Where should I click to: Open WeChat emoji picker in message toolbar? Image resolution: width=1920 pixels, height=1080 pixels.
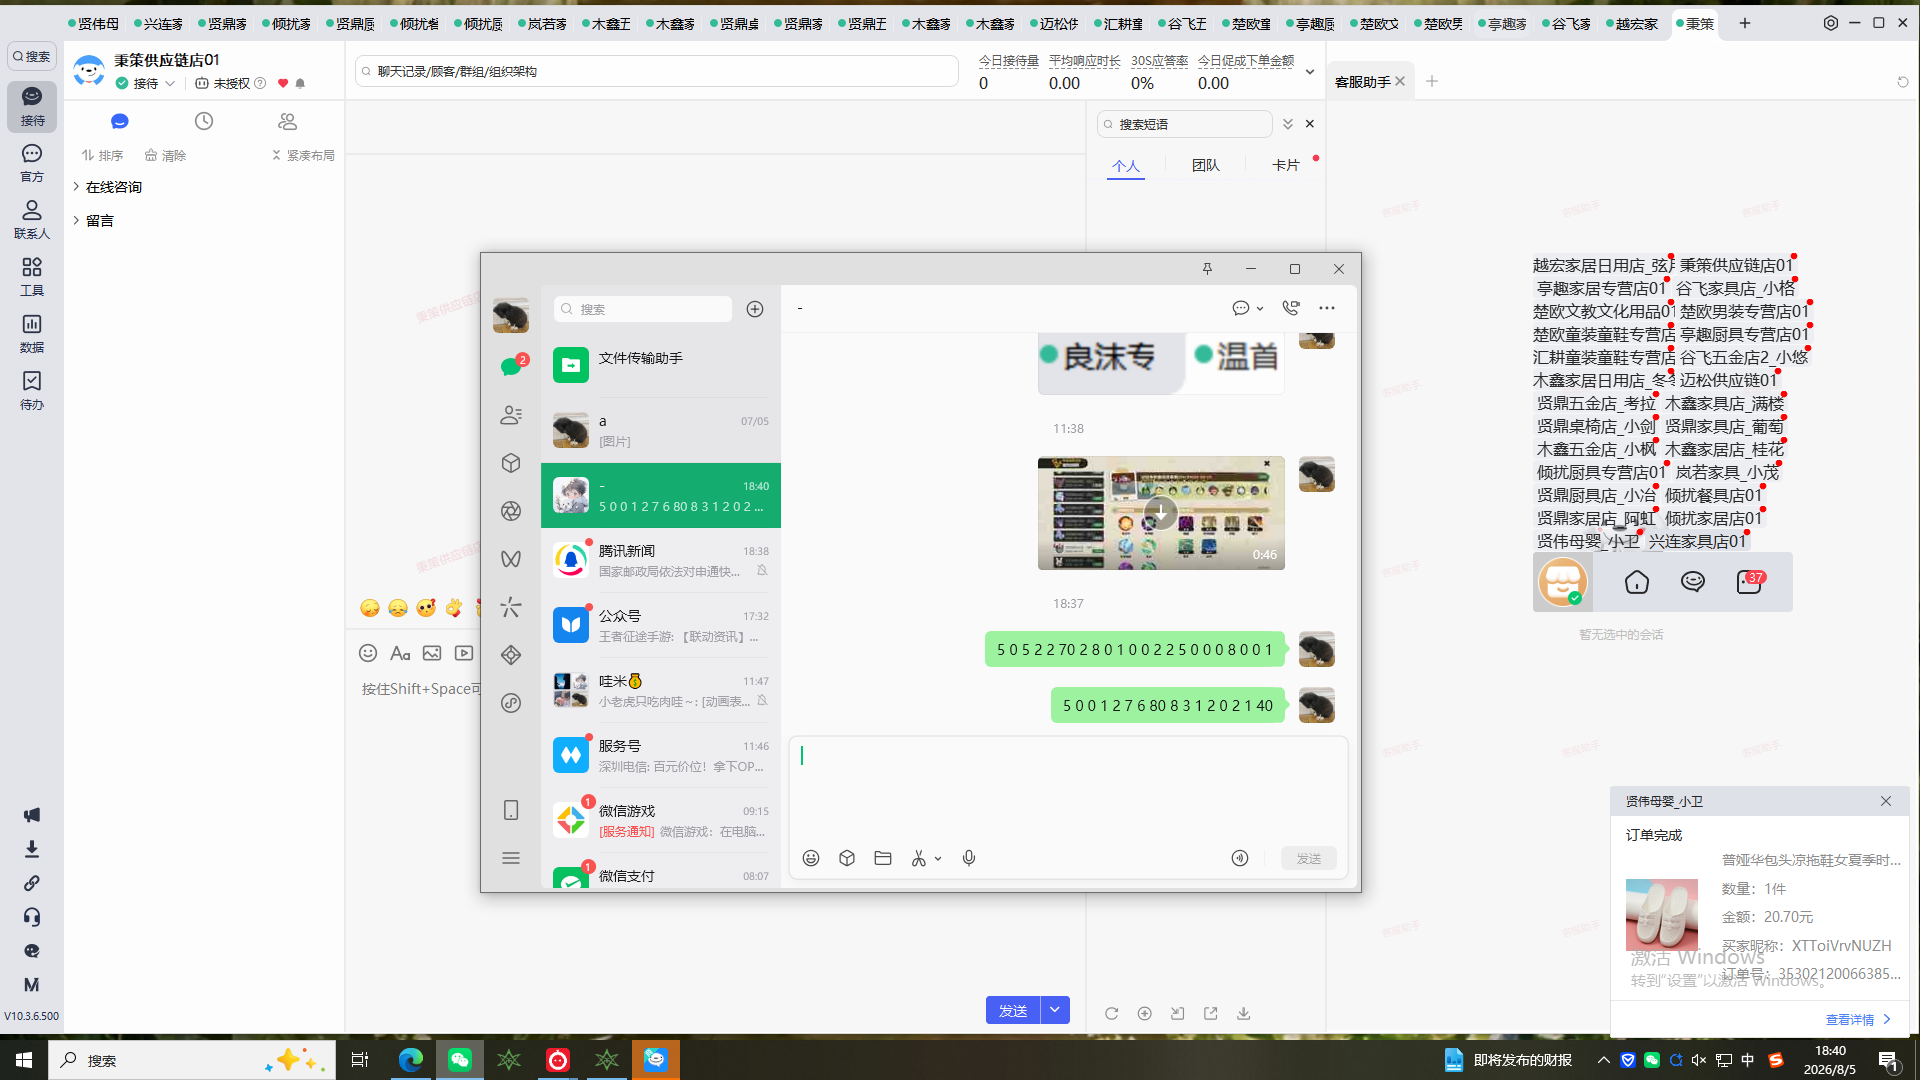[811, 858]
